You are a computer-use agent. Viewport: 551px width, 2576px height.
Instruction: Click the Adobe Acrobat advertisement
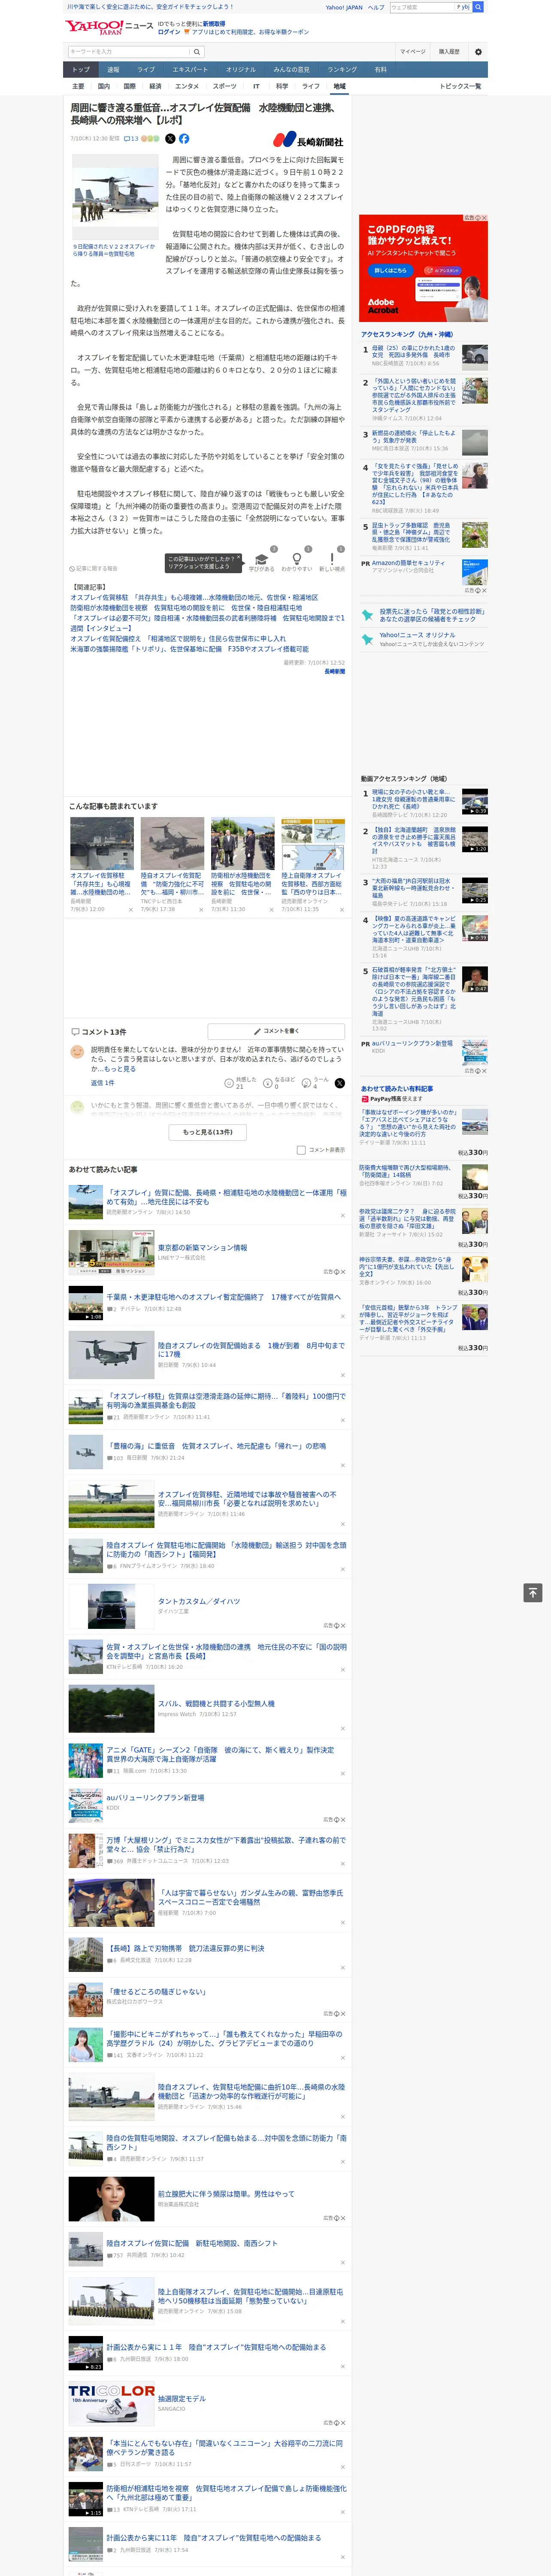click(424, 268)
